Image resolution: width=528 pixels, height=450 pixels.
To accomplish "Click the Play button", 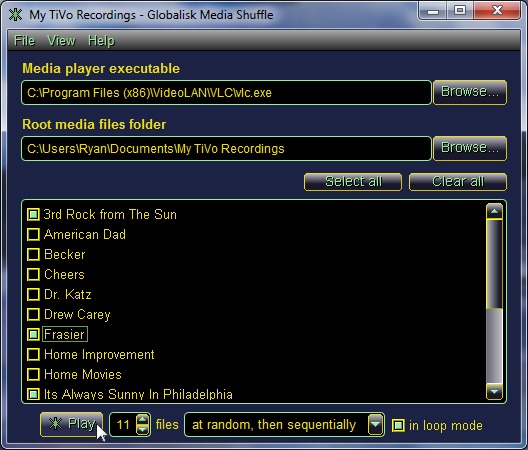I will (x=71, y=424).
